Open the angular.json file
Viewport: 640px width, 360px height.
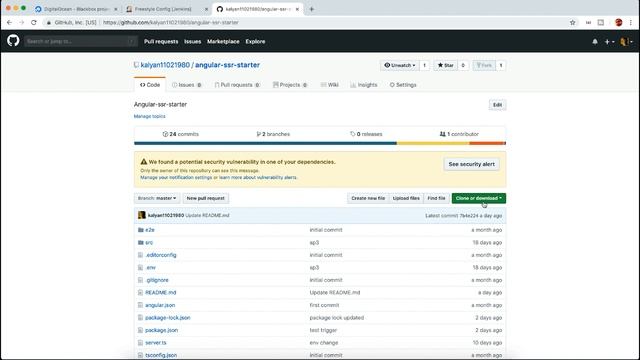click(x=160, y=305)
